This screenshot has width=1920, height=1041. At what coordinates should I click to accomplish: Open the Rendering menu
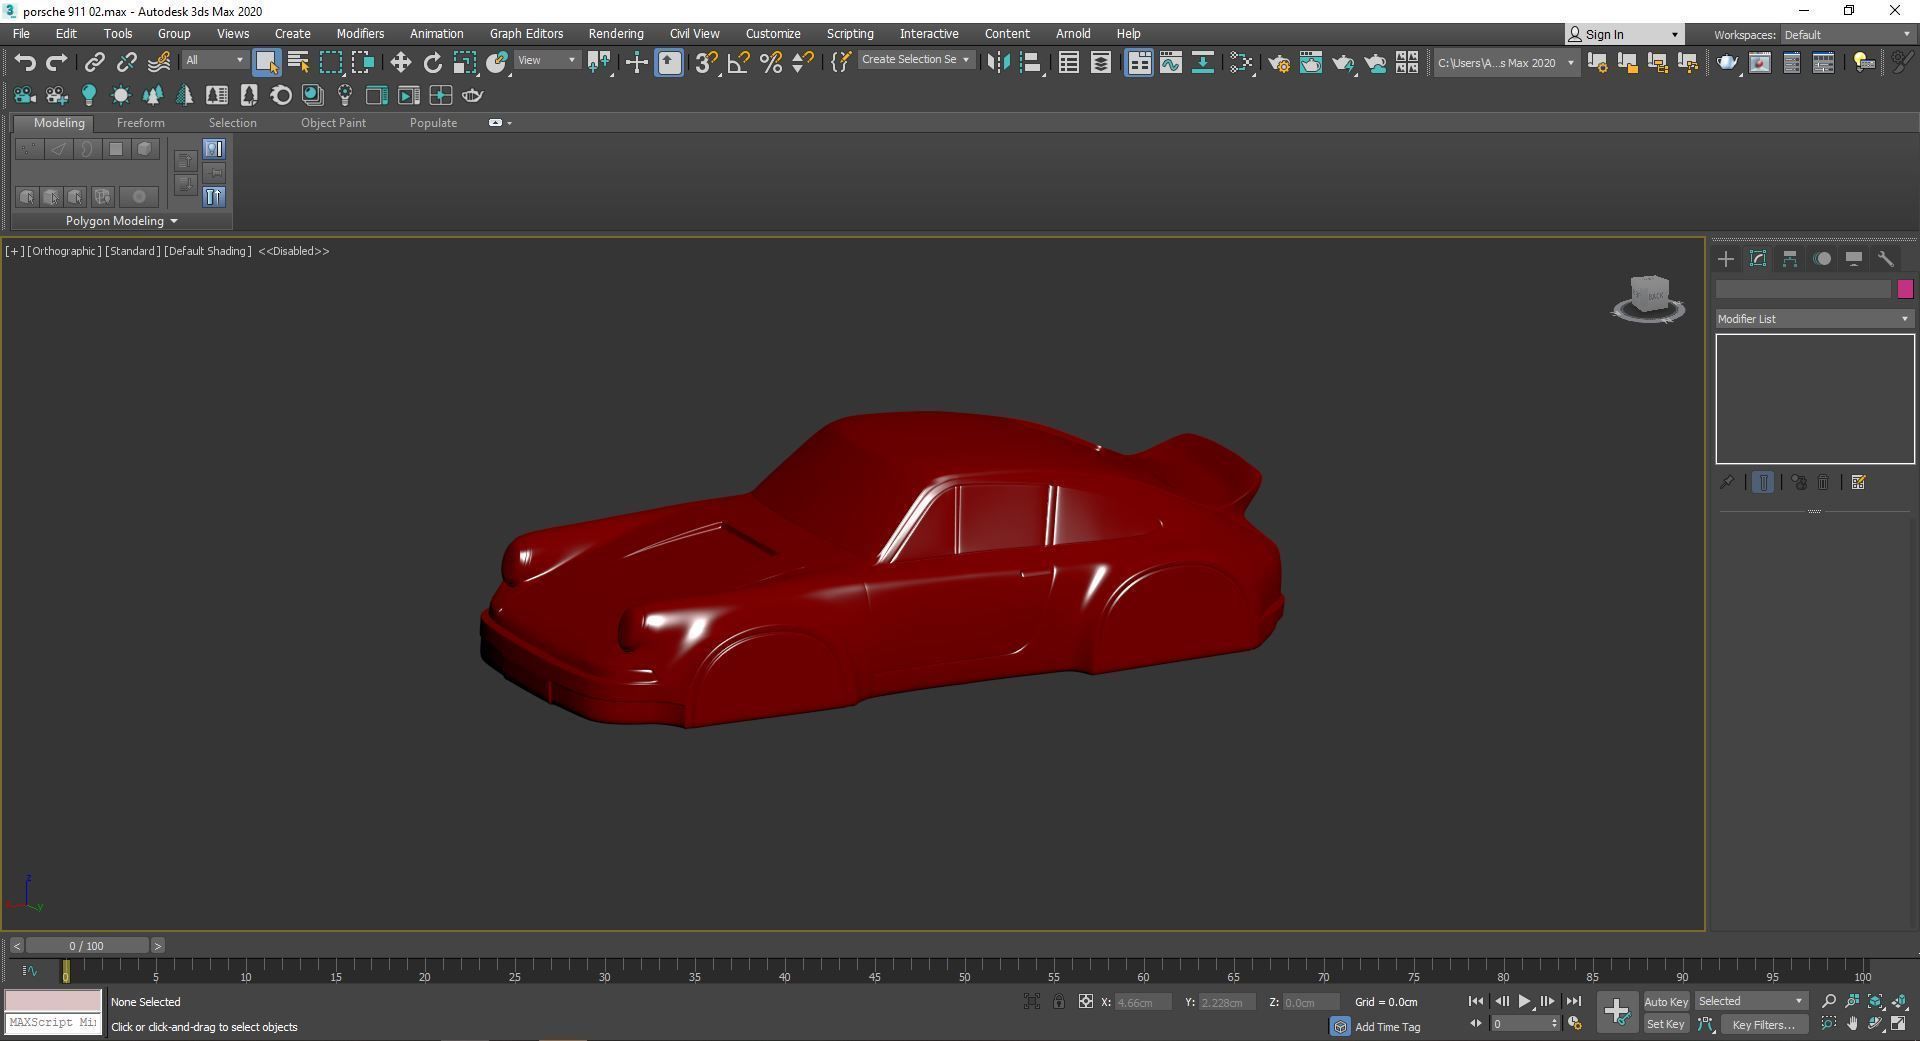[x=616, y=34]
